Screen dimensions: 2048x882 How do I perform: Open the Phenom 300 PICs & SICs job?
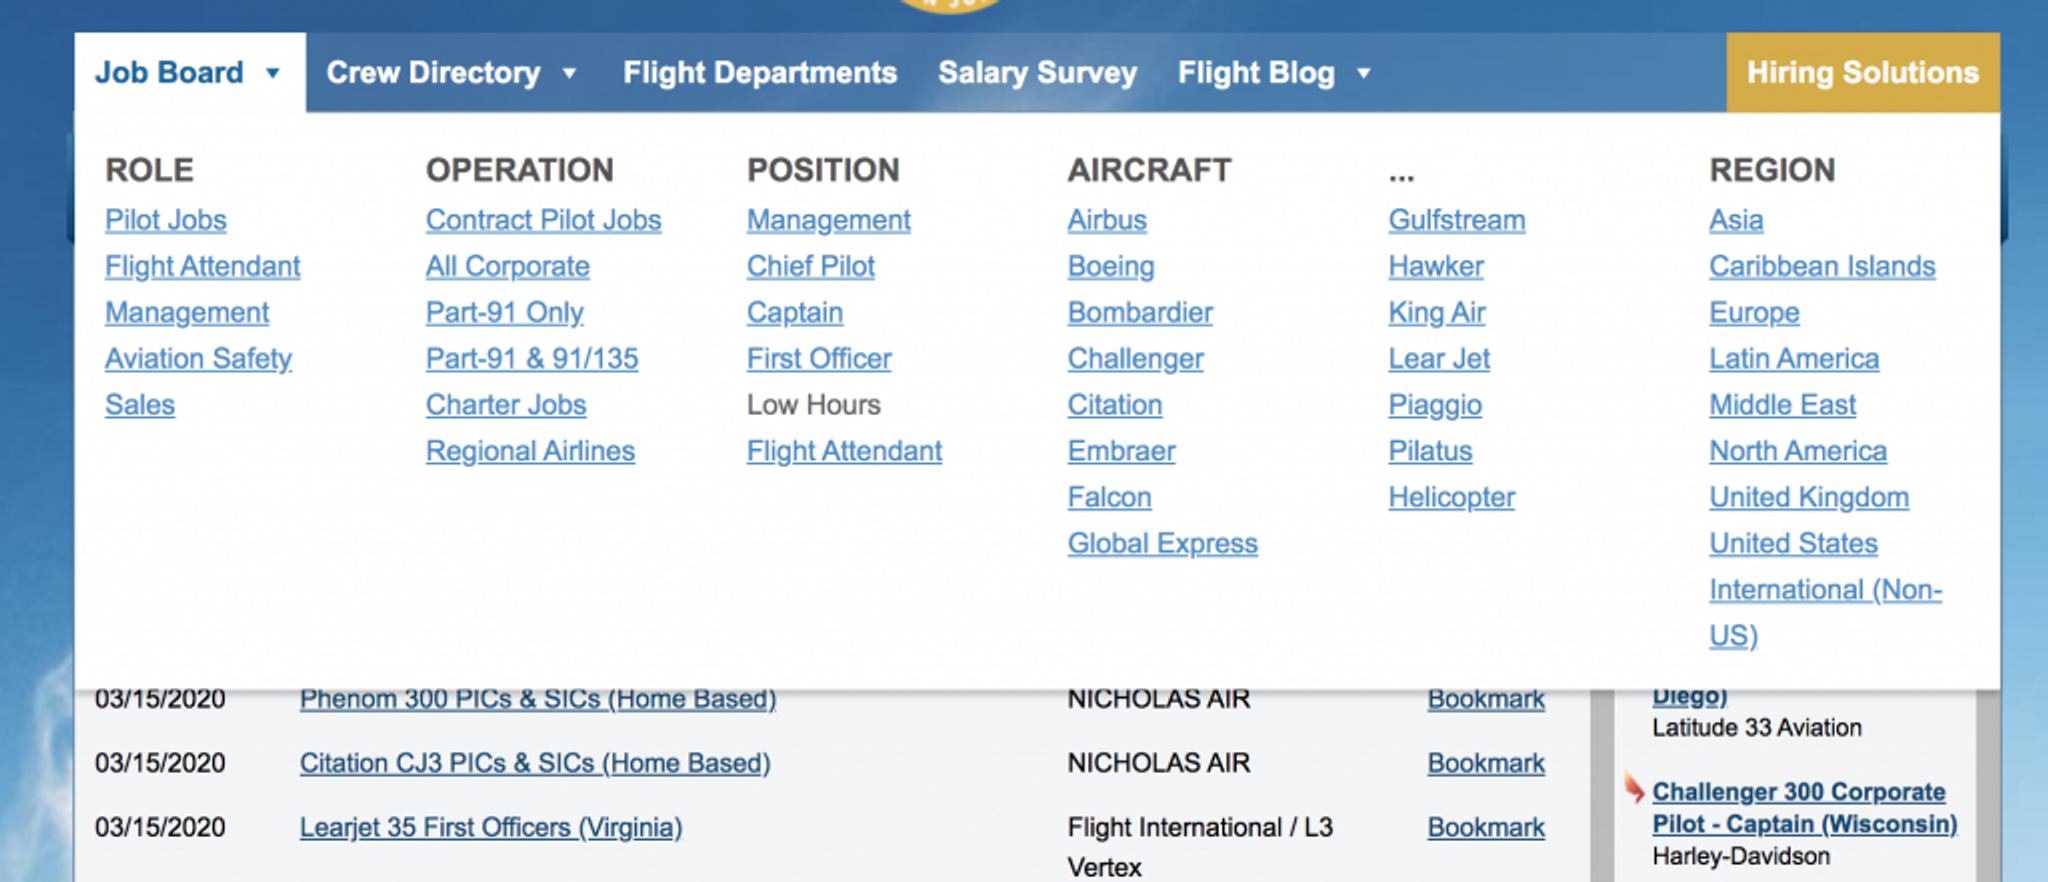point(537,699)
